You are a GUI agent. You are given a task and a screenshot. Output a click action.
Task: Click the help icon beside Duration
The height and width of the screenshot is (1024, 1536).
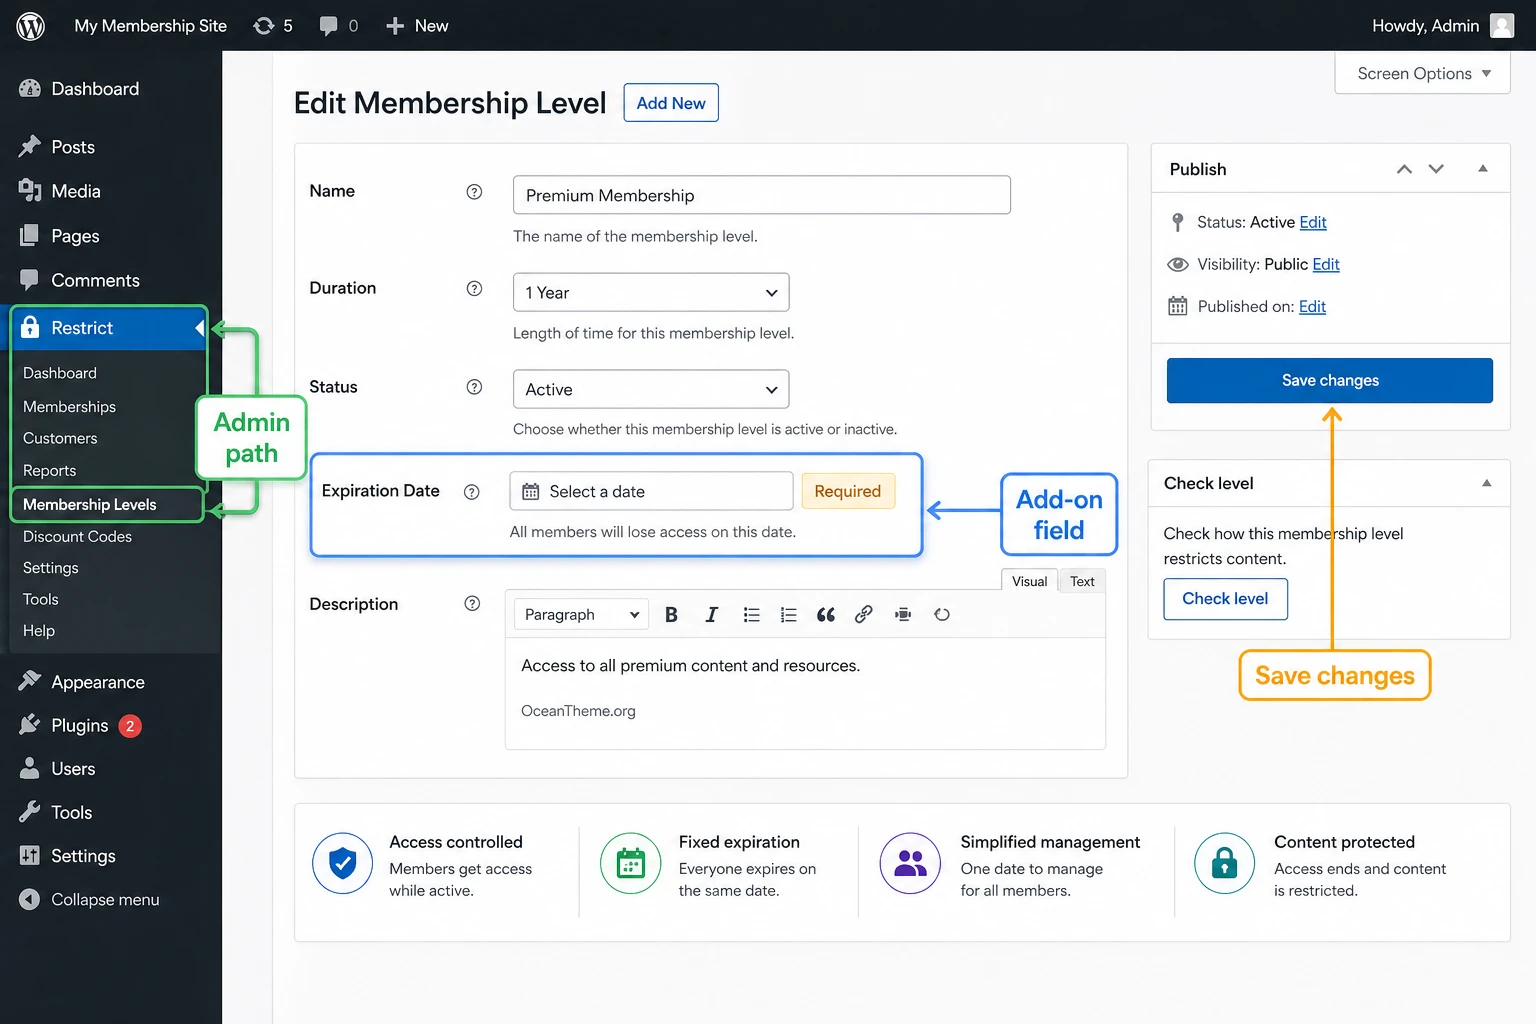pyautogui.click(x=474, y=289)
